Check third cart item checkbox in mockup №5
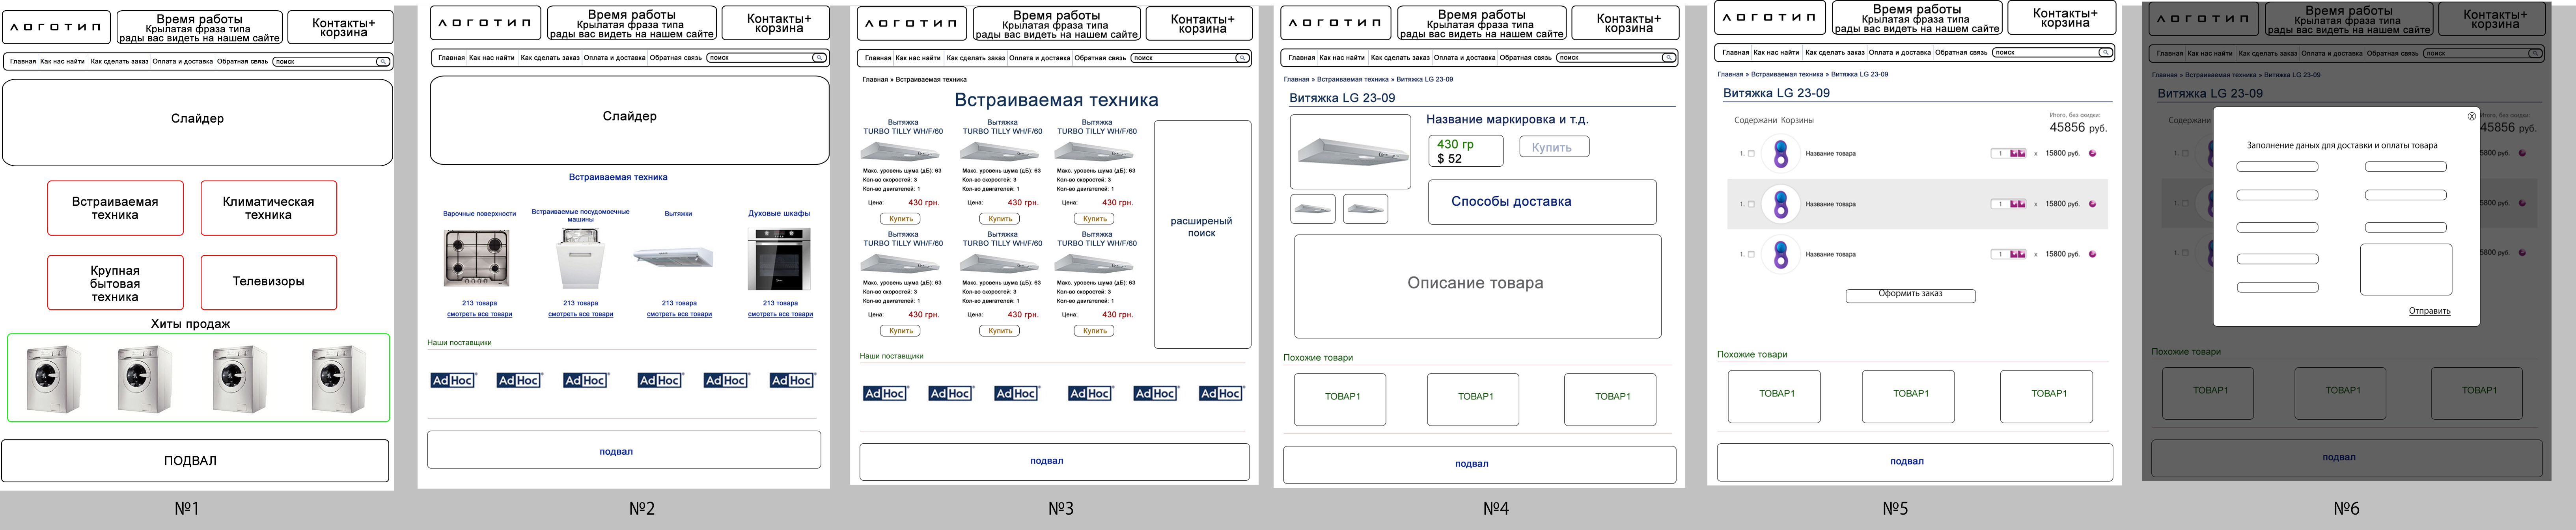The height and width of the screenshot is (530, 2576). click(x=1751, y=254)
